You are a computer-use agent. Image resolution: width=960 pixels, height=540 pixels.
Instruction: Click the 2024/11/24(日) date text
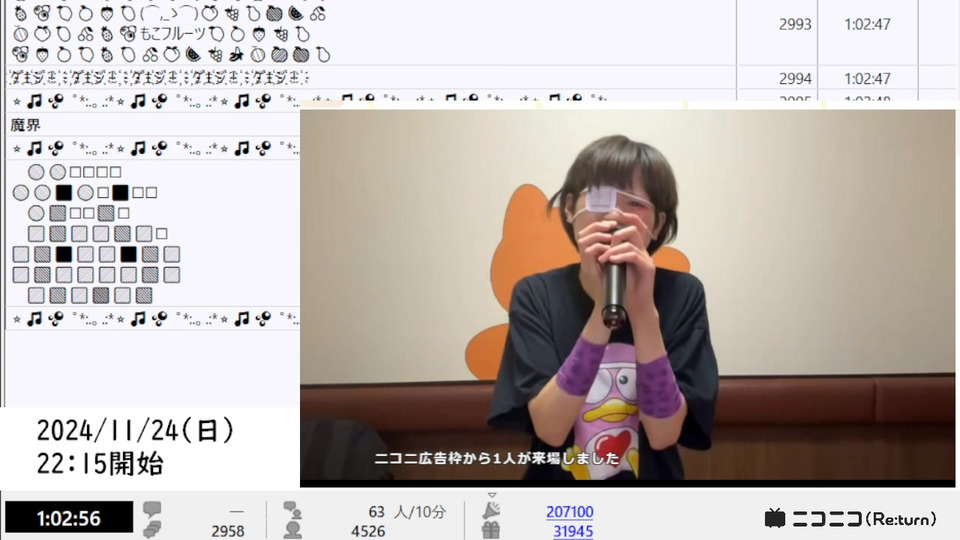[135, 431]
